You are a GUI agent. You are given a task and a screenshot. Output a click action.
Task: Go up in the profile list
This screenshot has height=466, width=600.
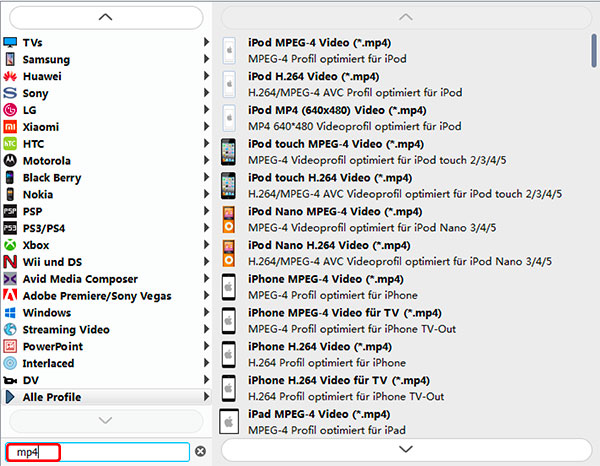(406, 17)
